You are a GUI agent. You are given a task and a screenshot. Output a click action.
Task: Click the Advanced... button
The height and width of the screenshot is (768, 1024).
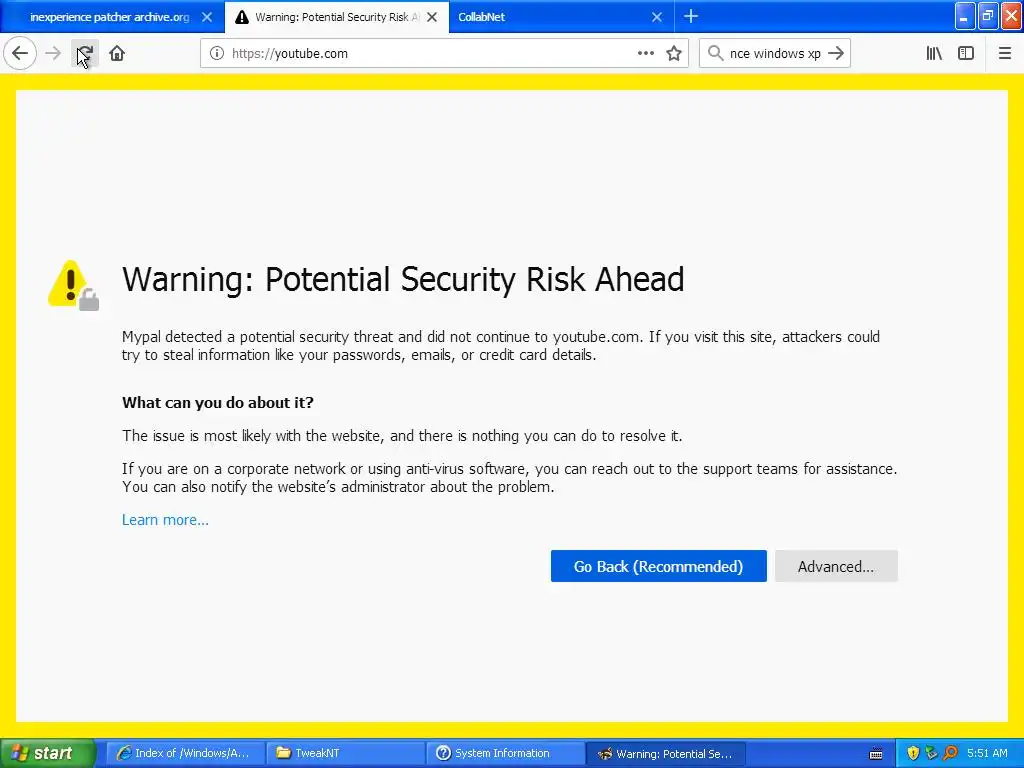[836, 566]
